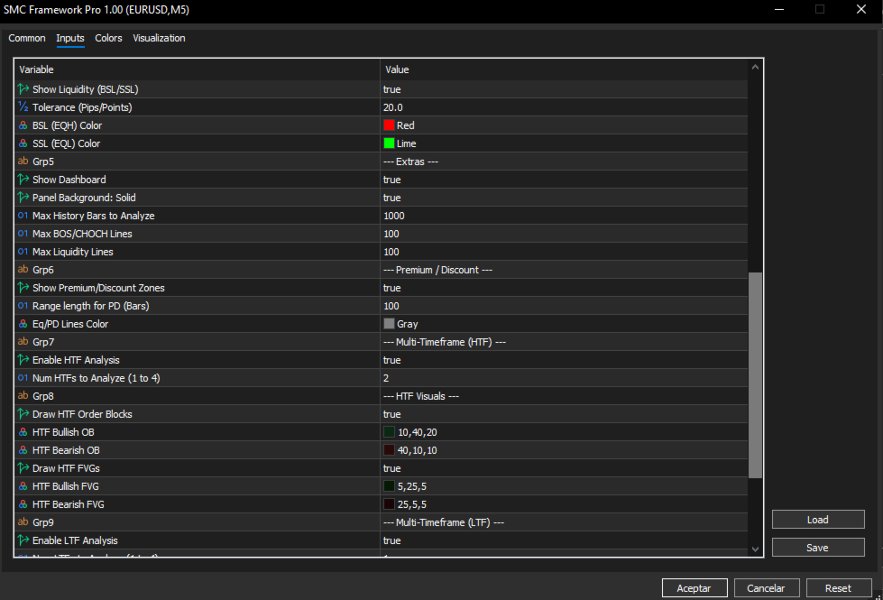883x600 pixels.
Task: Click the integer icon beside Num HTFs to Analyze
Action: 23,378
